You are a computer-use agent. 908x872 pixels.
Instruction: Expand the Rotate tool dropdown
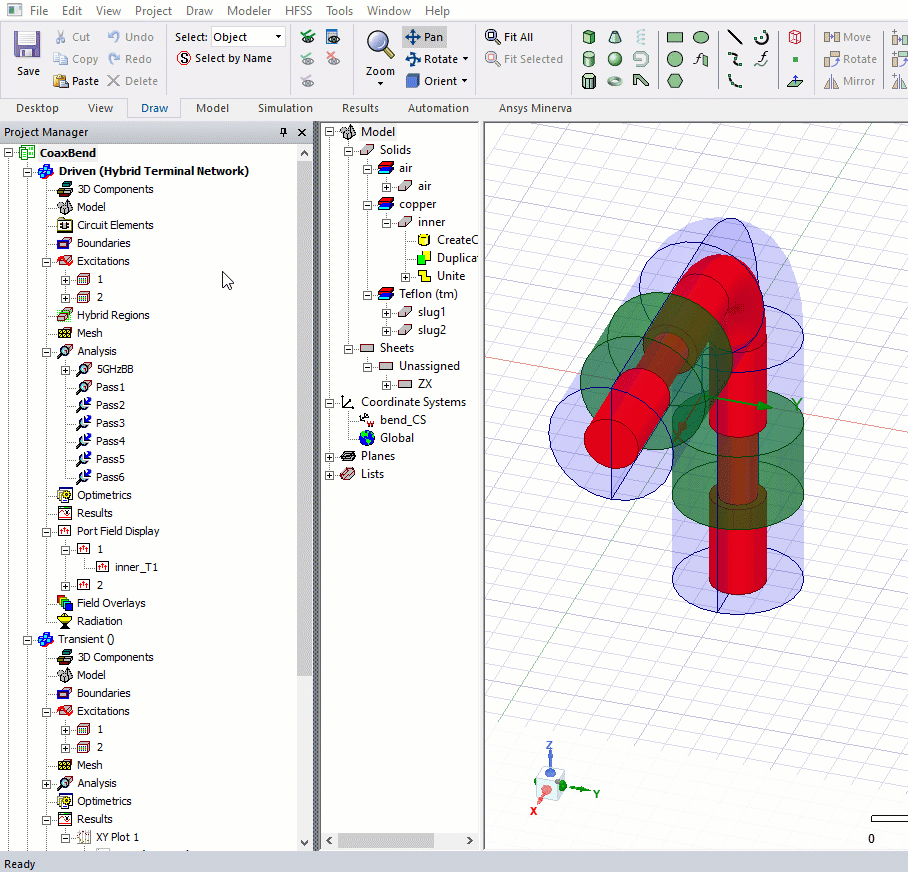click(466, 59)
